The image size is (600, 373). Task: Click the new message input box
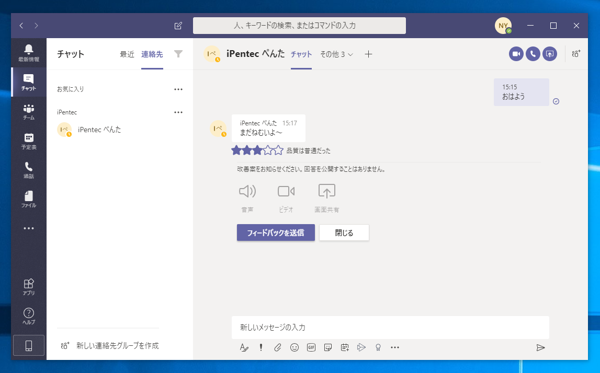[390, 327]
